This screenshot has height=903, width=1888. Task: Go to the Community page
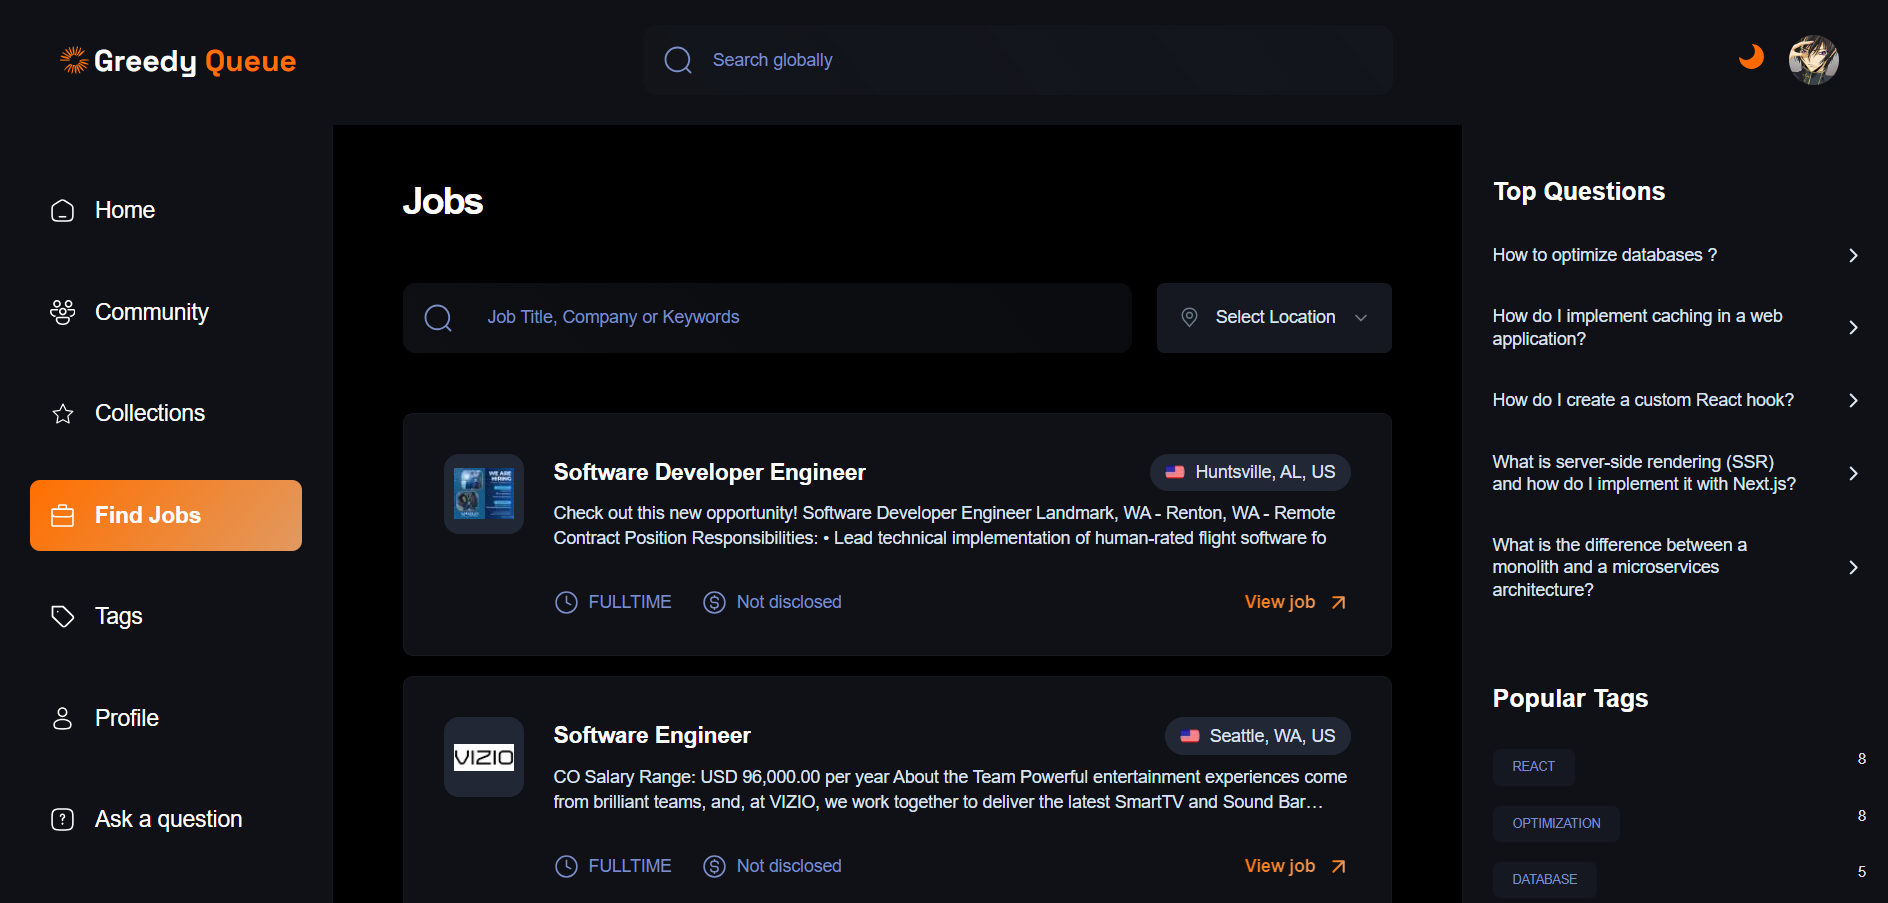[x=151, y=312]
